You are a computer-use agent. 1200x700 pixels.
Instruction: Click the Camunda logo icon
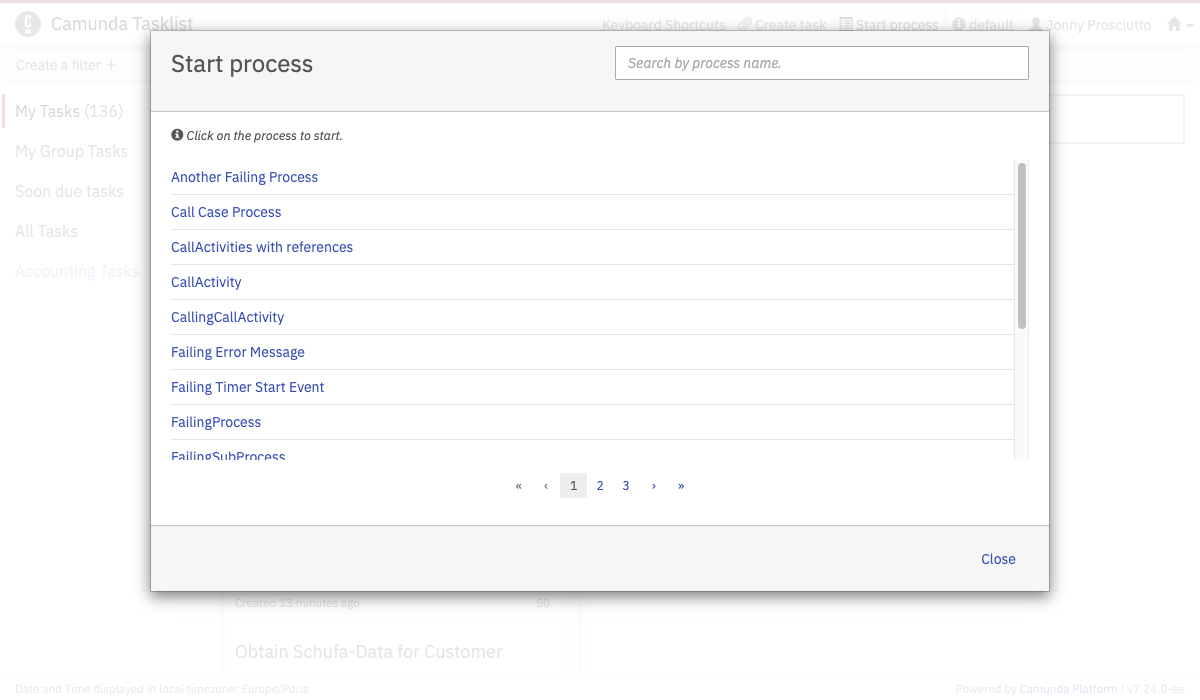click(28, 24)
